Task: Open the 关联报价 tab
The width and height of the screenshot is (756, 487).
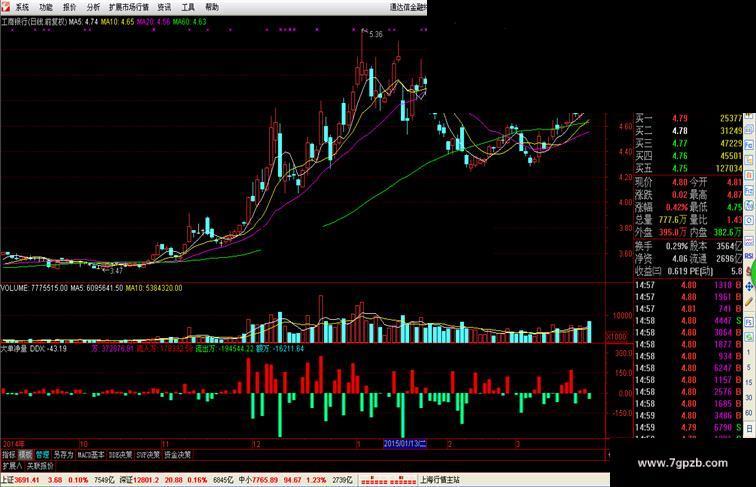Action: pyautogui.click(x=40, y=466)
